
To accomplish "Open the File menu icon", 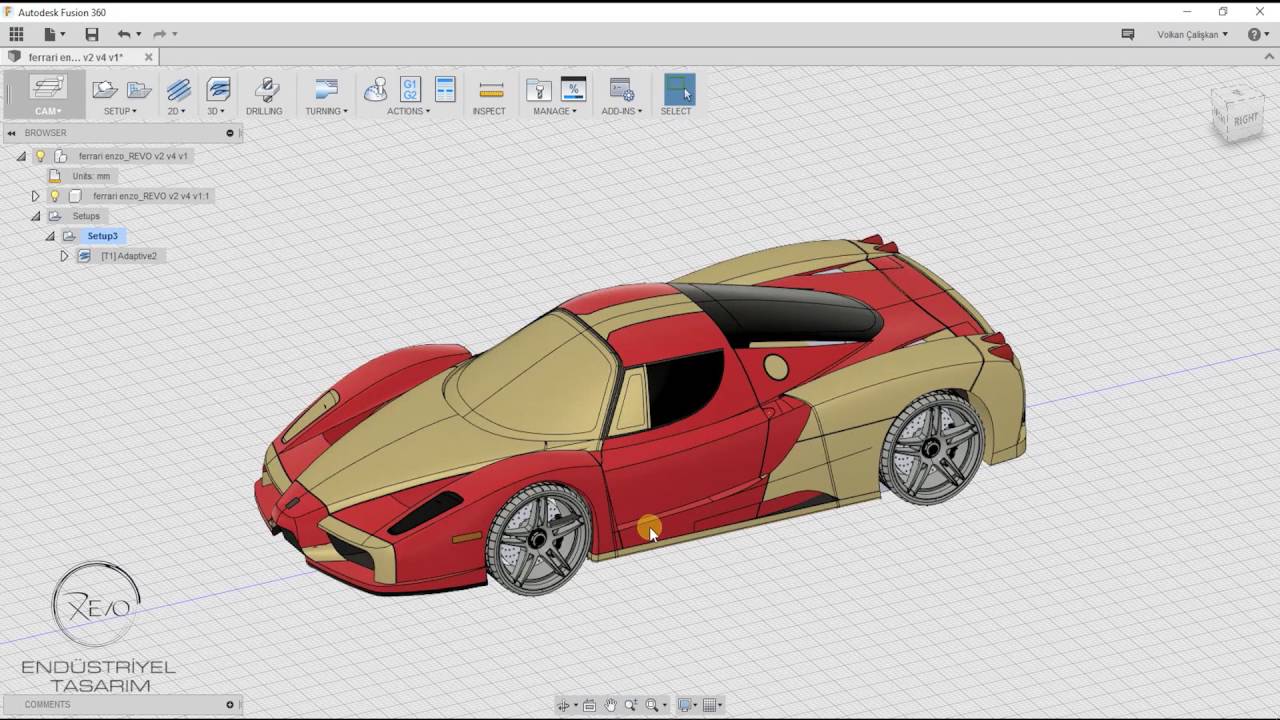I will click(x=50, y=34).
